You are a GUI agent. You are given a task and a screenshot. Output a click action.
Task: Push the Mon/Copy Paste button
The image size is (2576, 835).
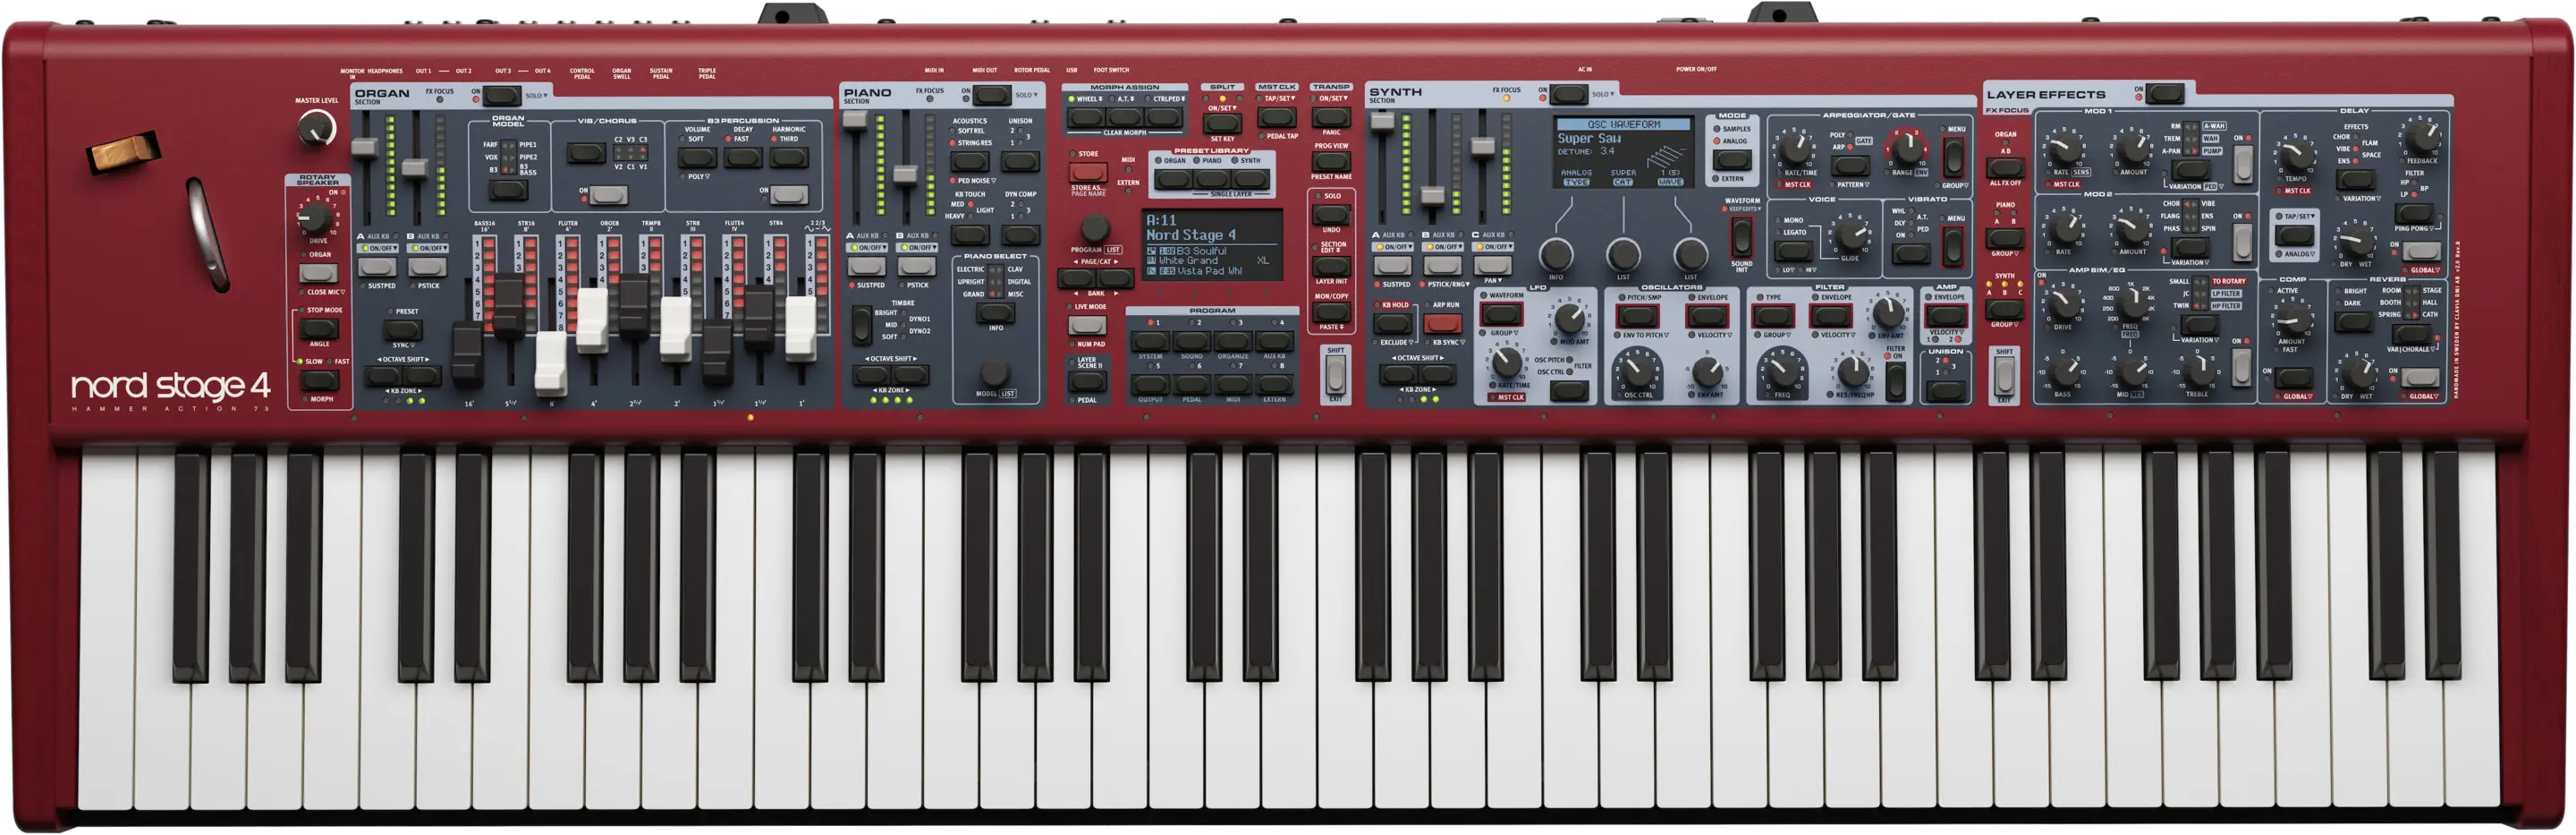[x=1331, y=311]
